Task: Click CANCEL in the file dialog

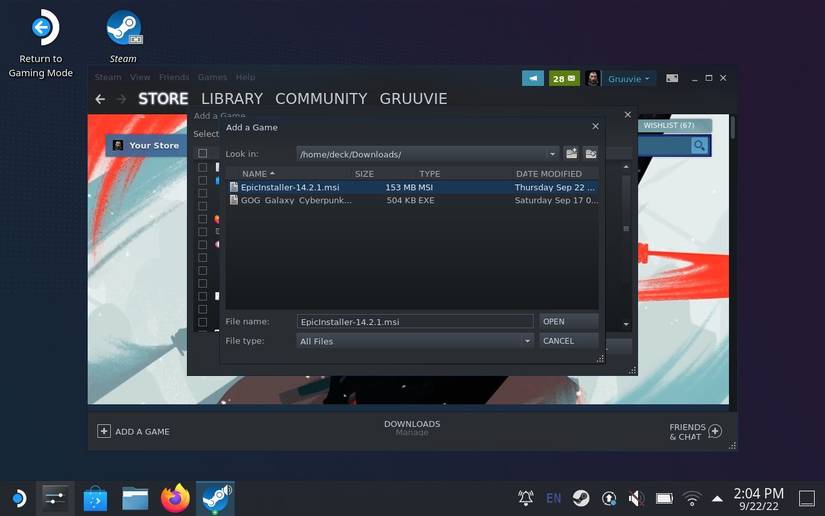Action: point(569,341)
